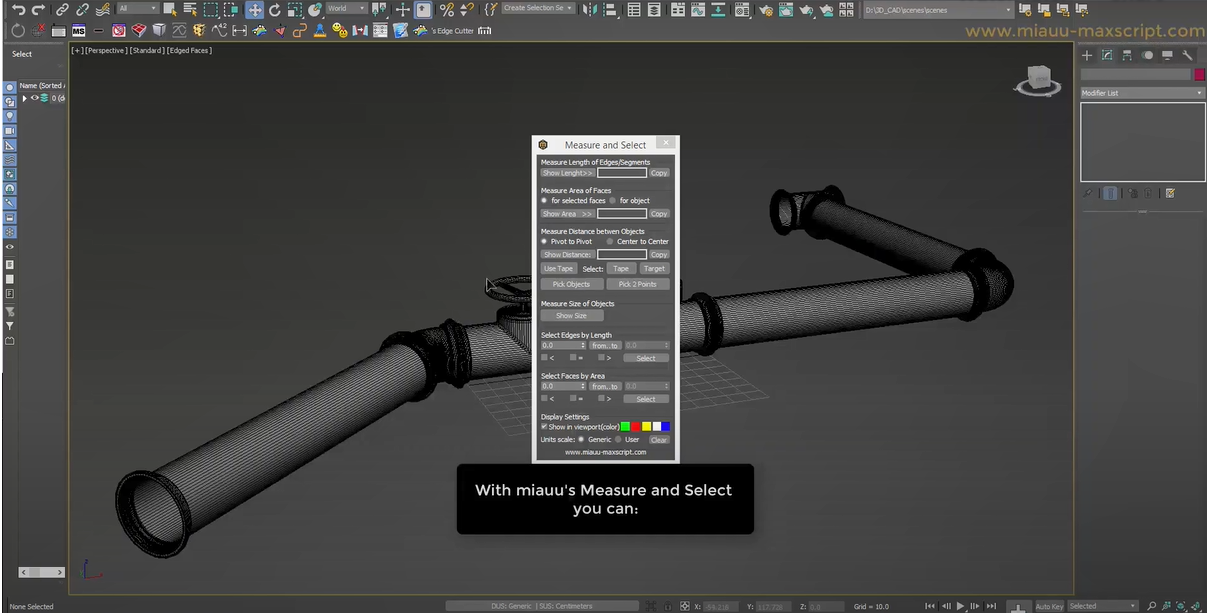The height and width of the screenshot is (613, 1207).
Task: Activate the Select and Scale tool
Action: click(295, 9)
